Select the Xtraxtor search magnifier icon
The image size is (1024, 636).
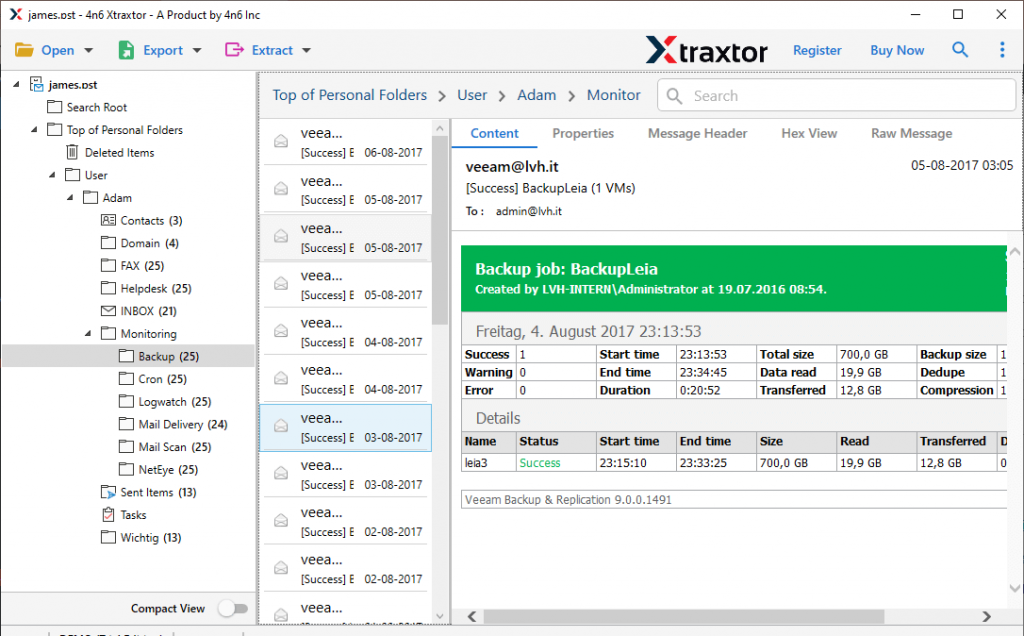coord(960,49)
